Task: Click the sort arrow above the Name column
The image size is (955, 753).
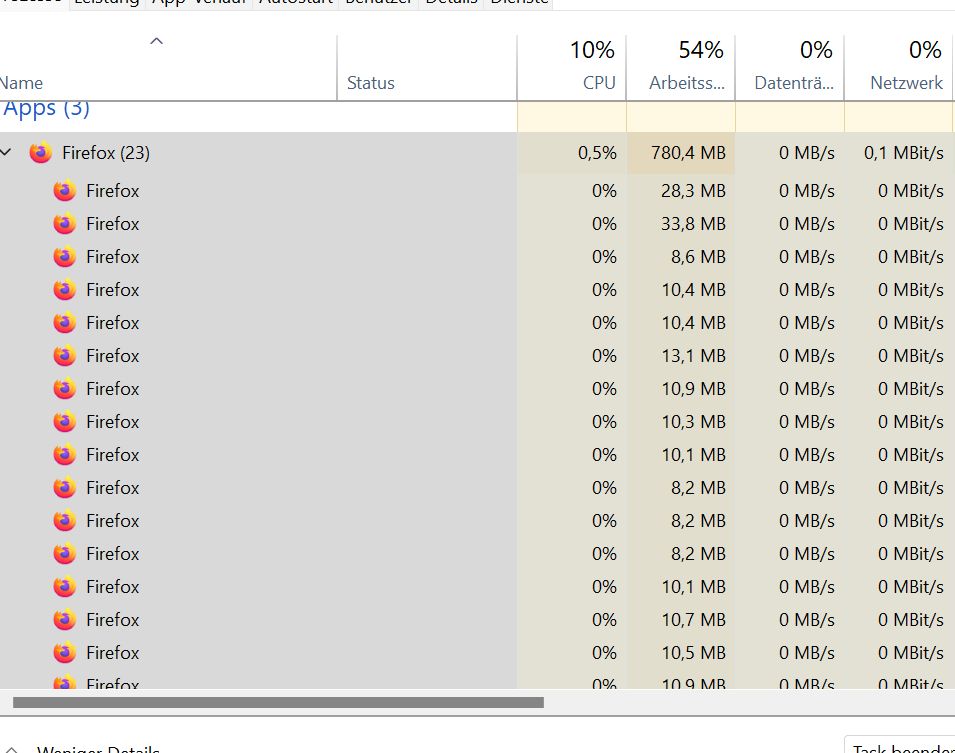Action: [x=157, y=41]
